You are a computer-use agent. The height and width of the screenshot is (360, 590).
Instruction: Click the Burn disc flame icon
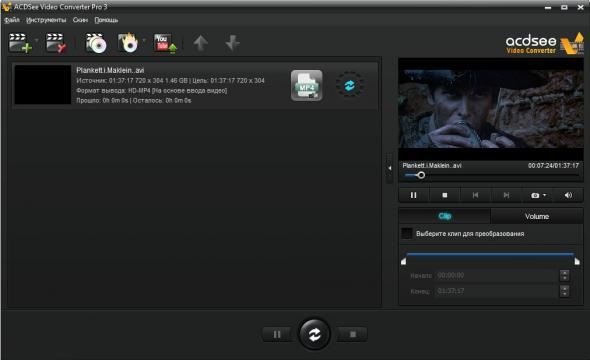pos(128,43)
